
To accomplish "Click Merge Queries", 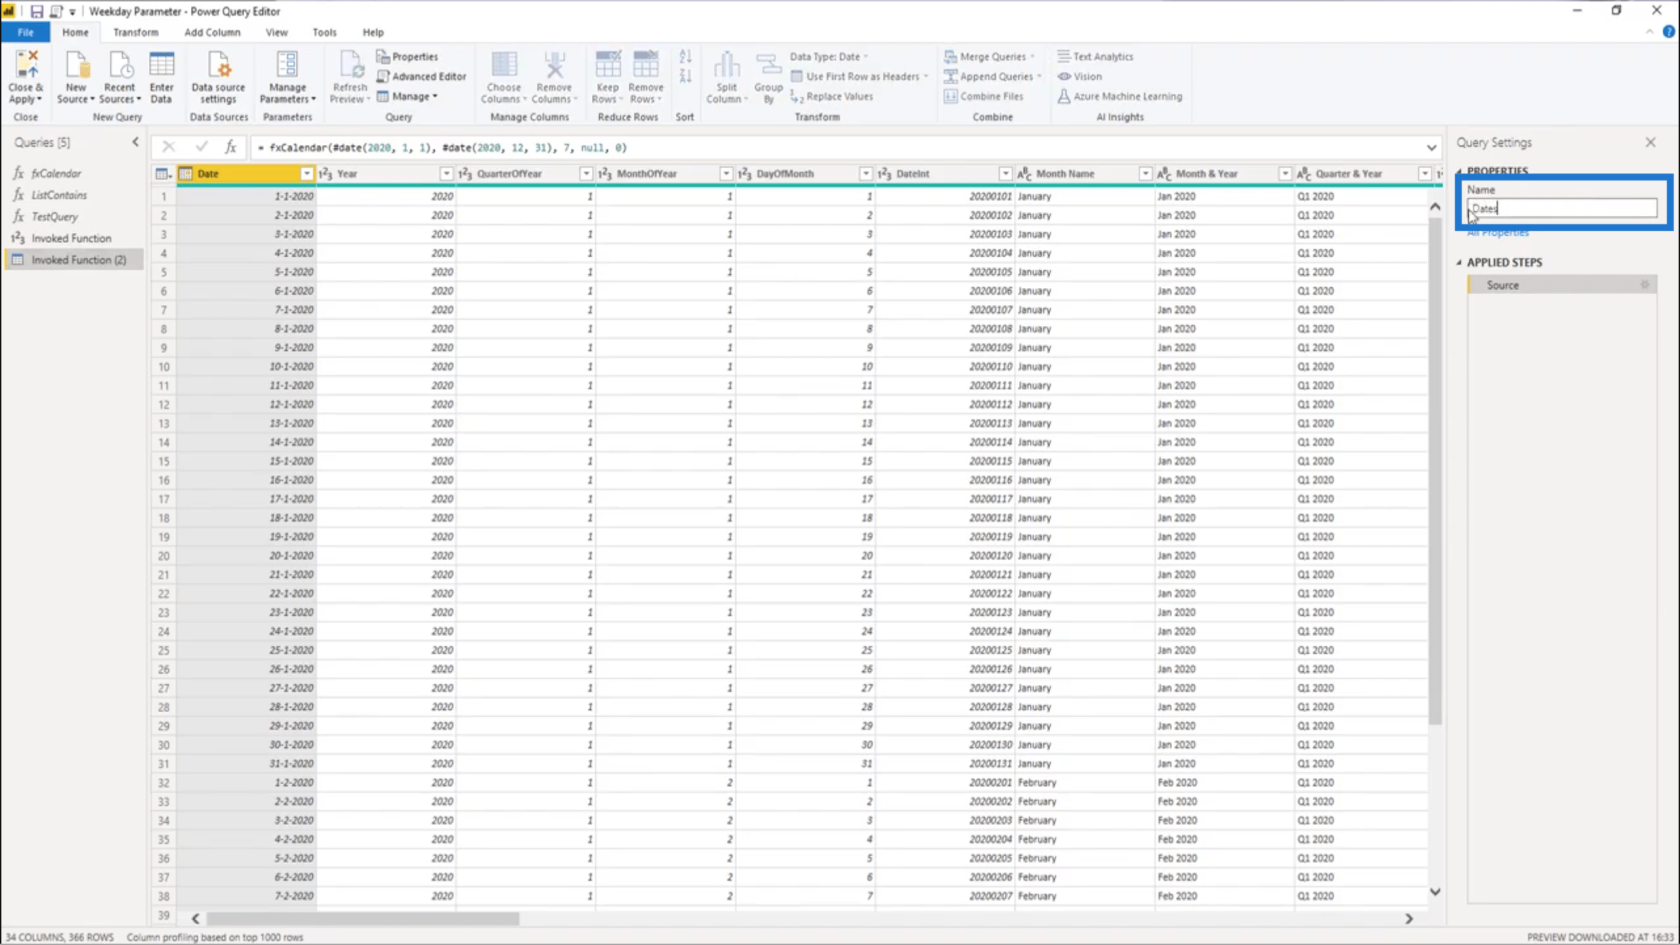I will 990,57.
